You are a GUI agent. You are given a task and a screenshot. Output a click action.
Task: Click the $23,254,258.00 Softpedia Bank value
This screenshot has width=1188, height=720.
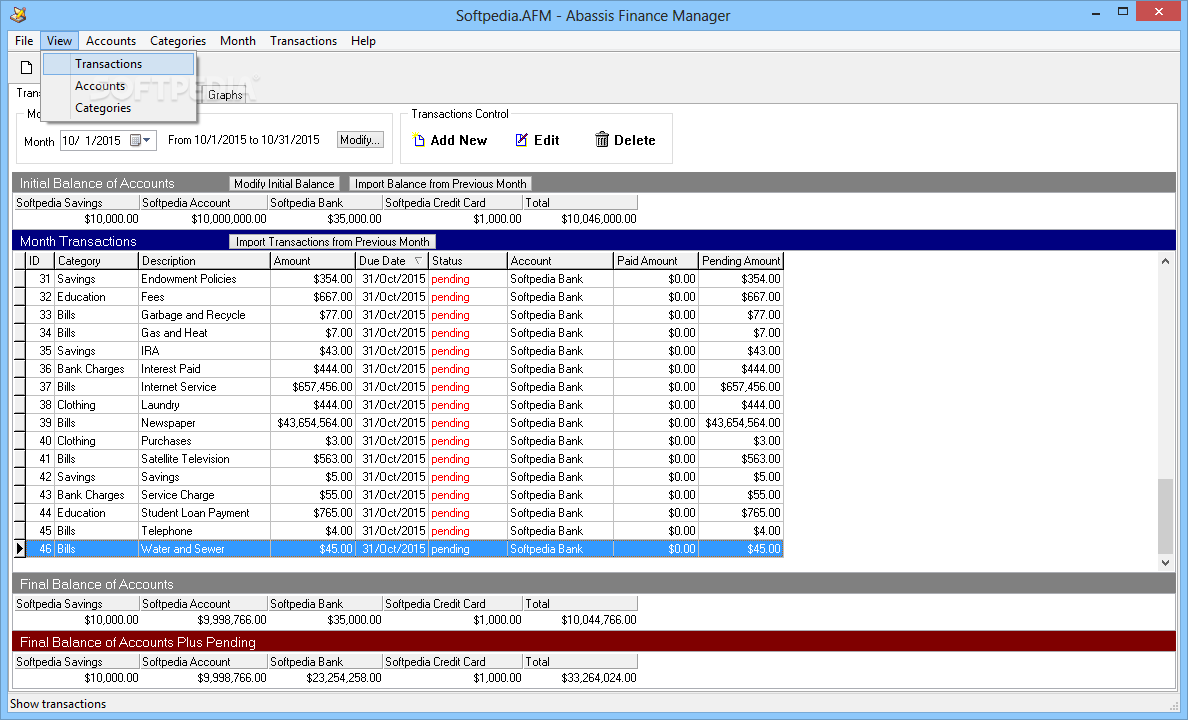pyautogui.click(x=344, y=678)
